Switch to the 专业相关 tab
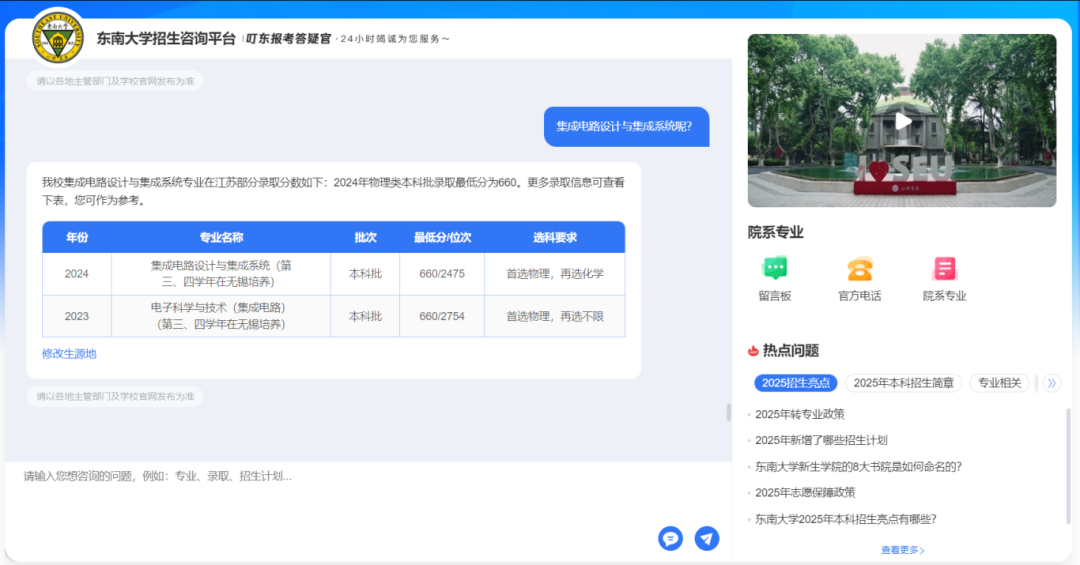The image size is (1080, 565). (x=999, y=383)
